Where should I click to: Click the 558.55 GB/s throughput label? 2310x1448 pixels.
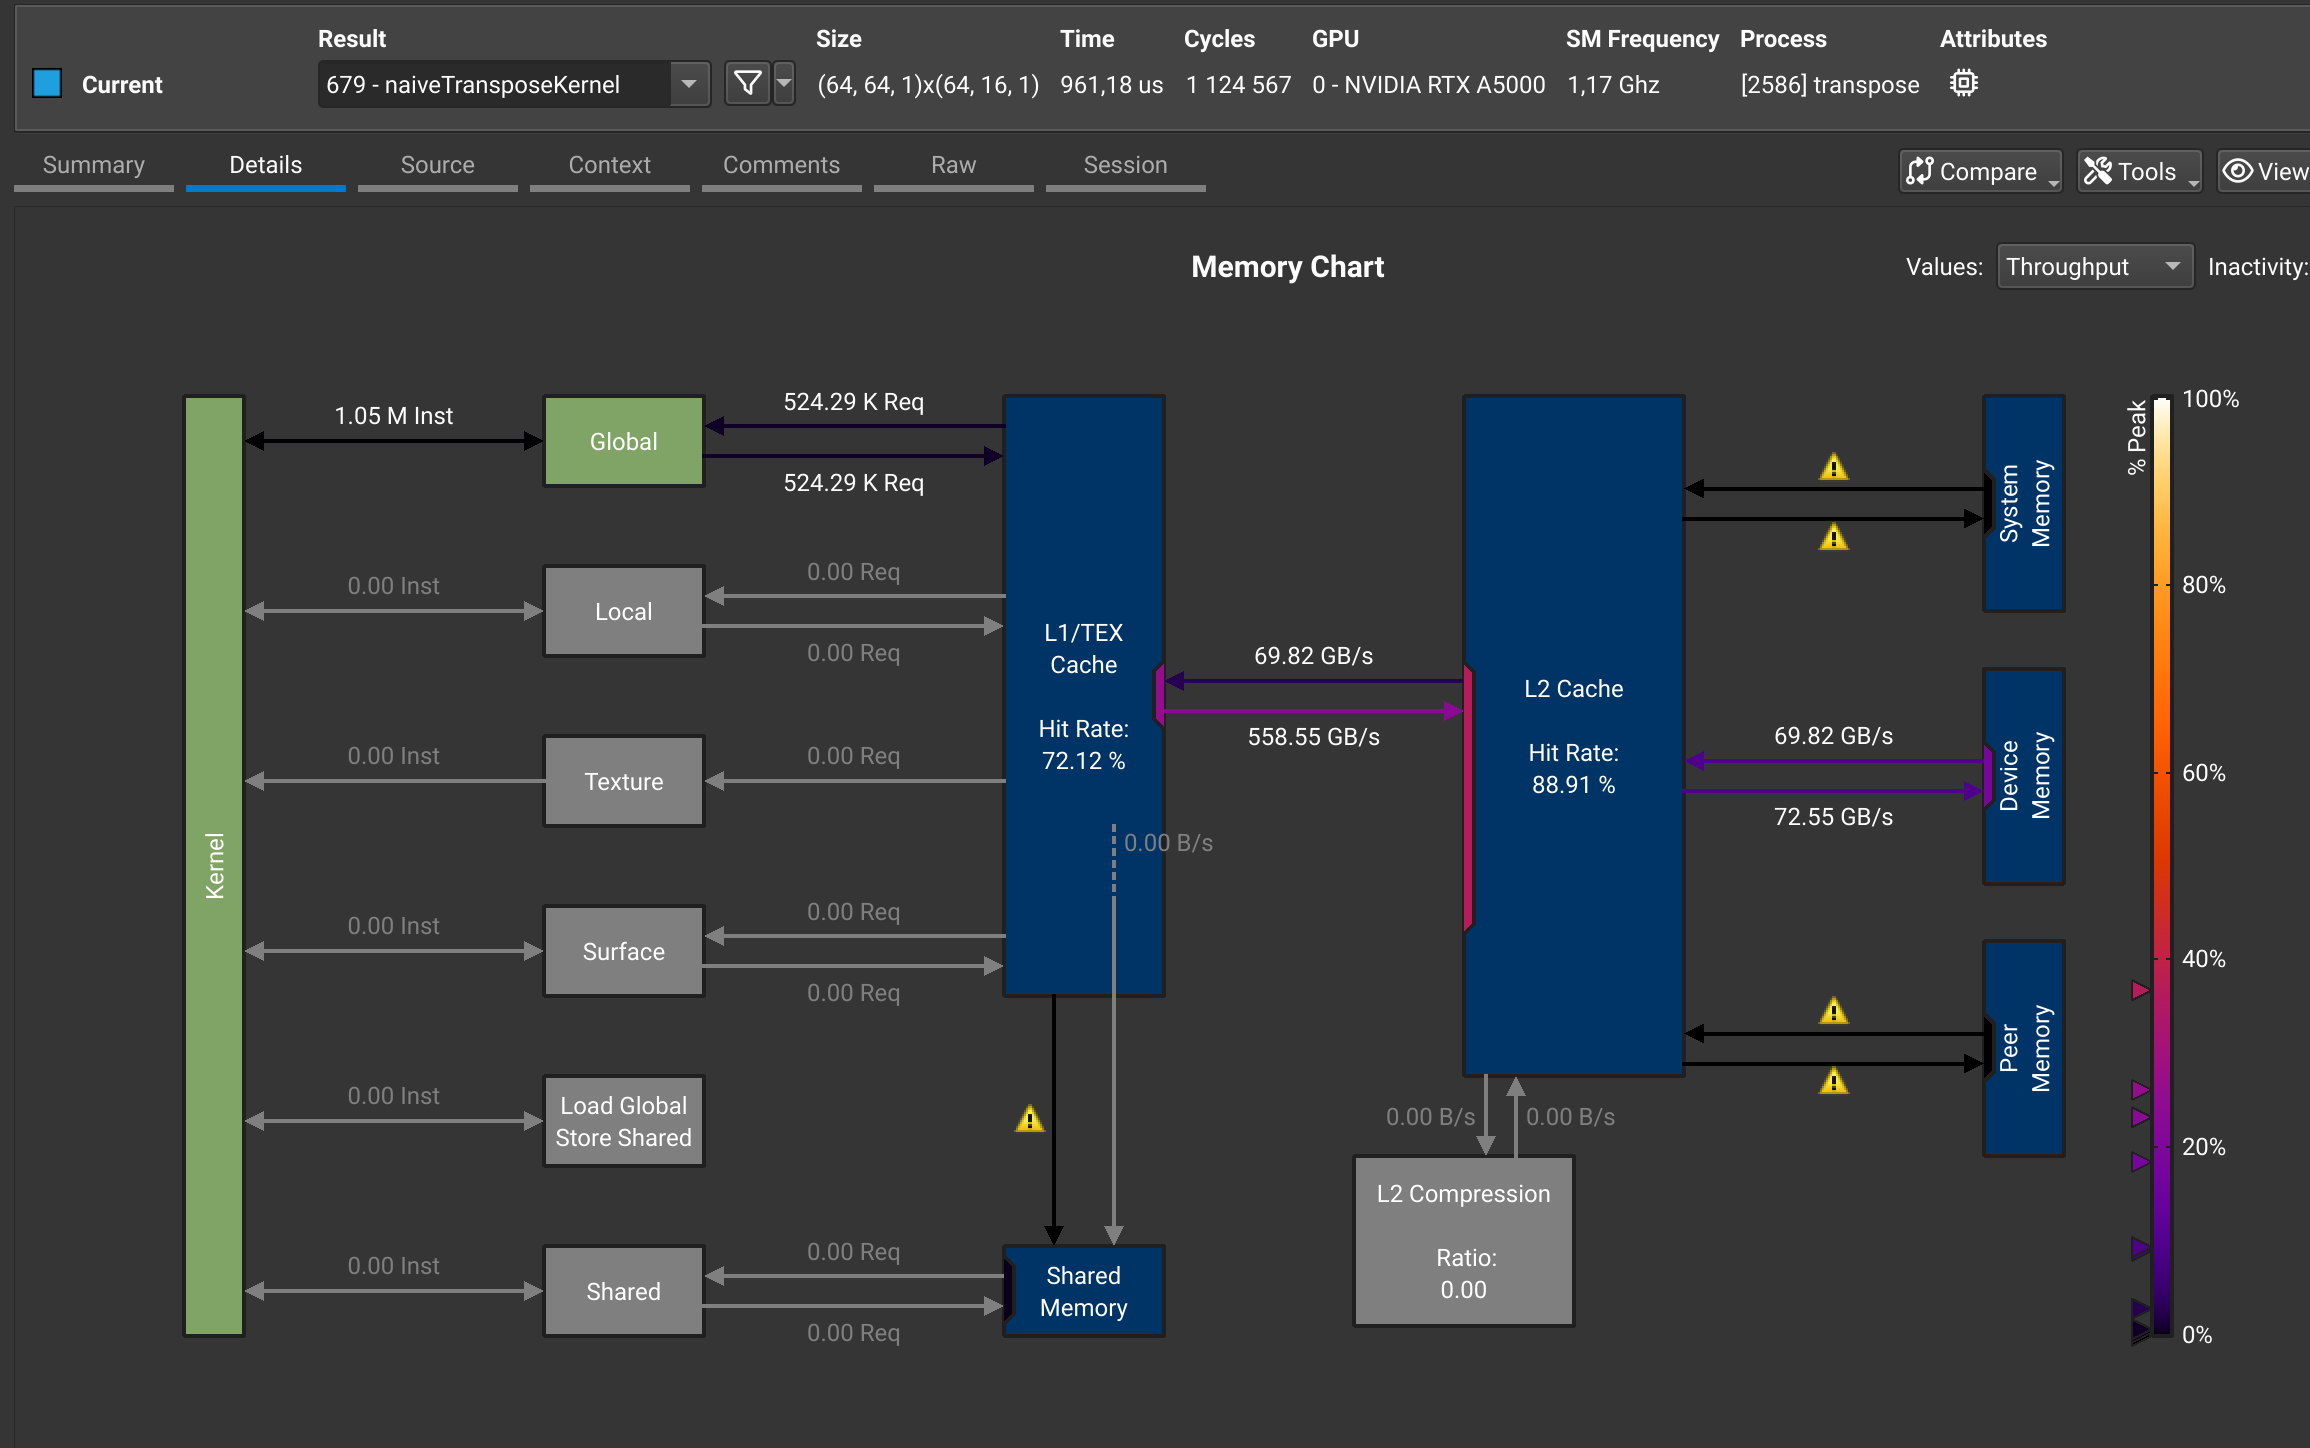1314,737
